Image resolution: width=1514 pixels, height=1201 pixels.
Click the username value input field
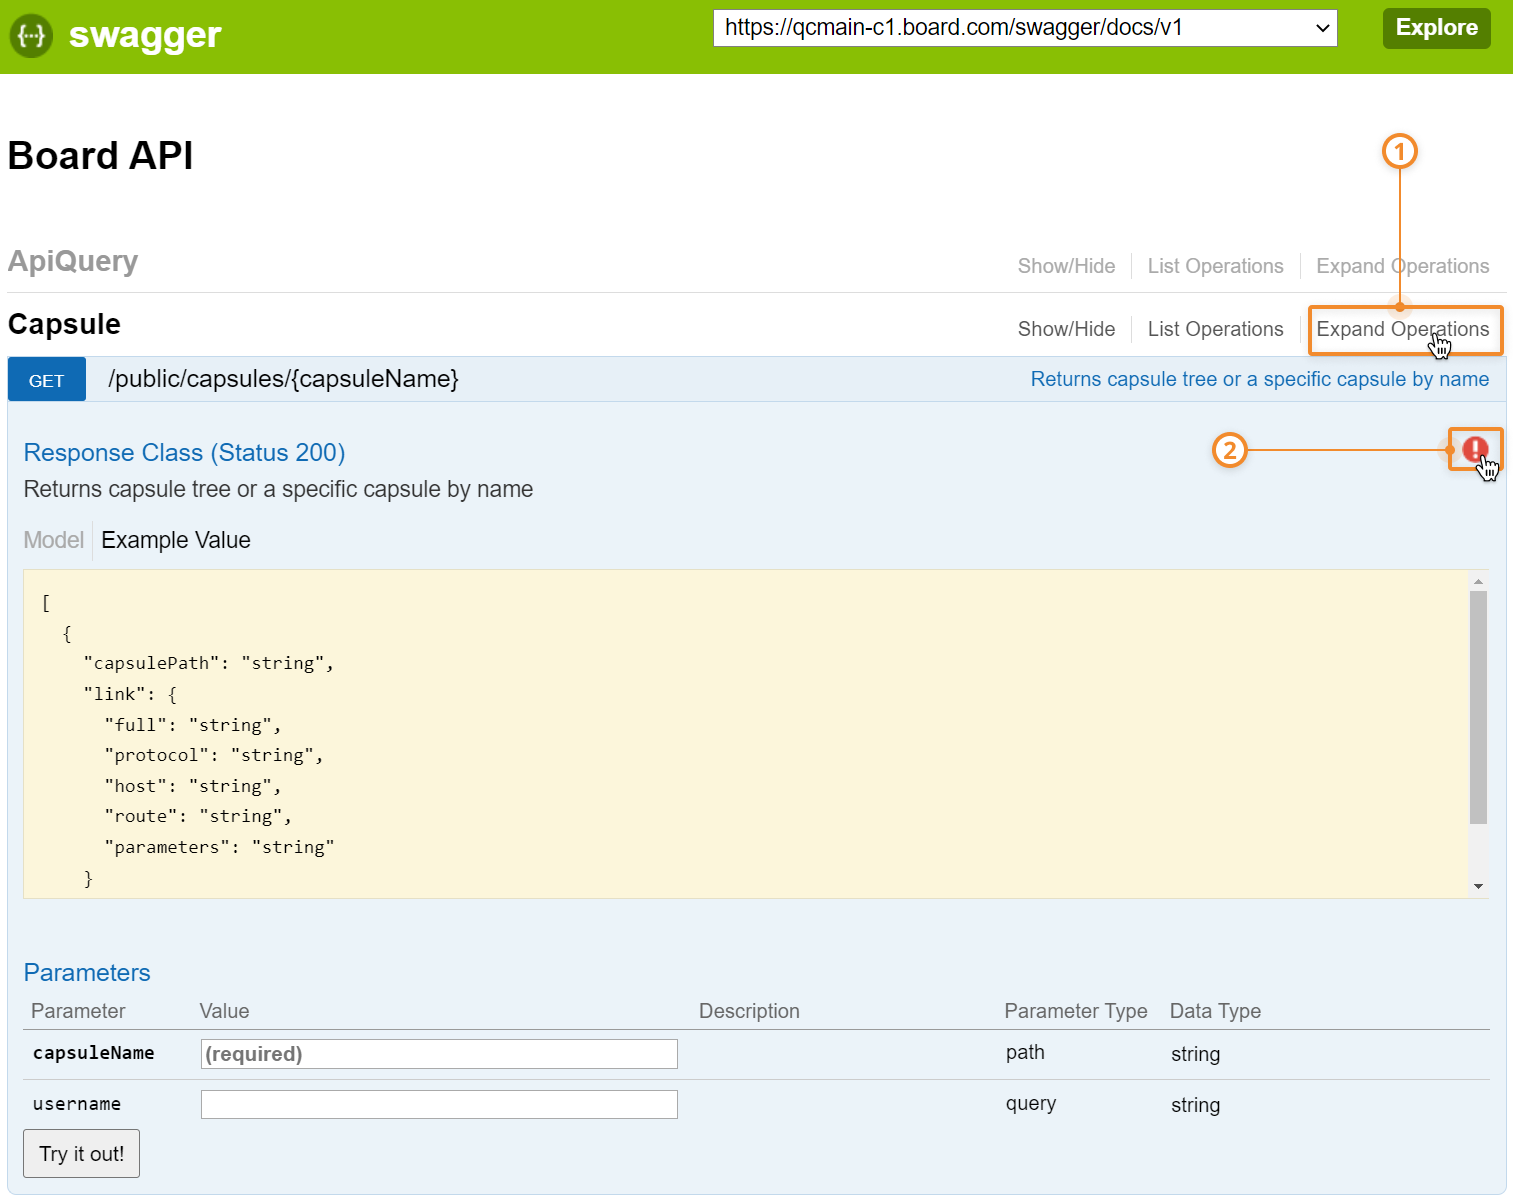tap(439, 1104)
